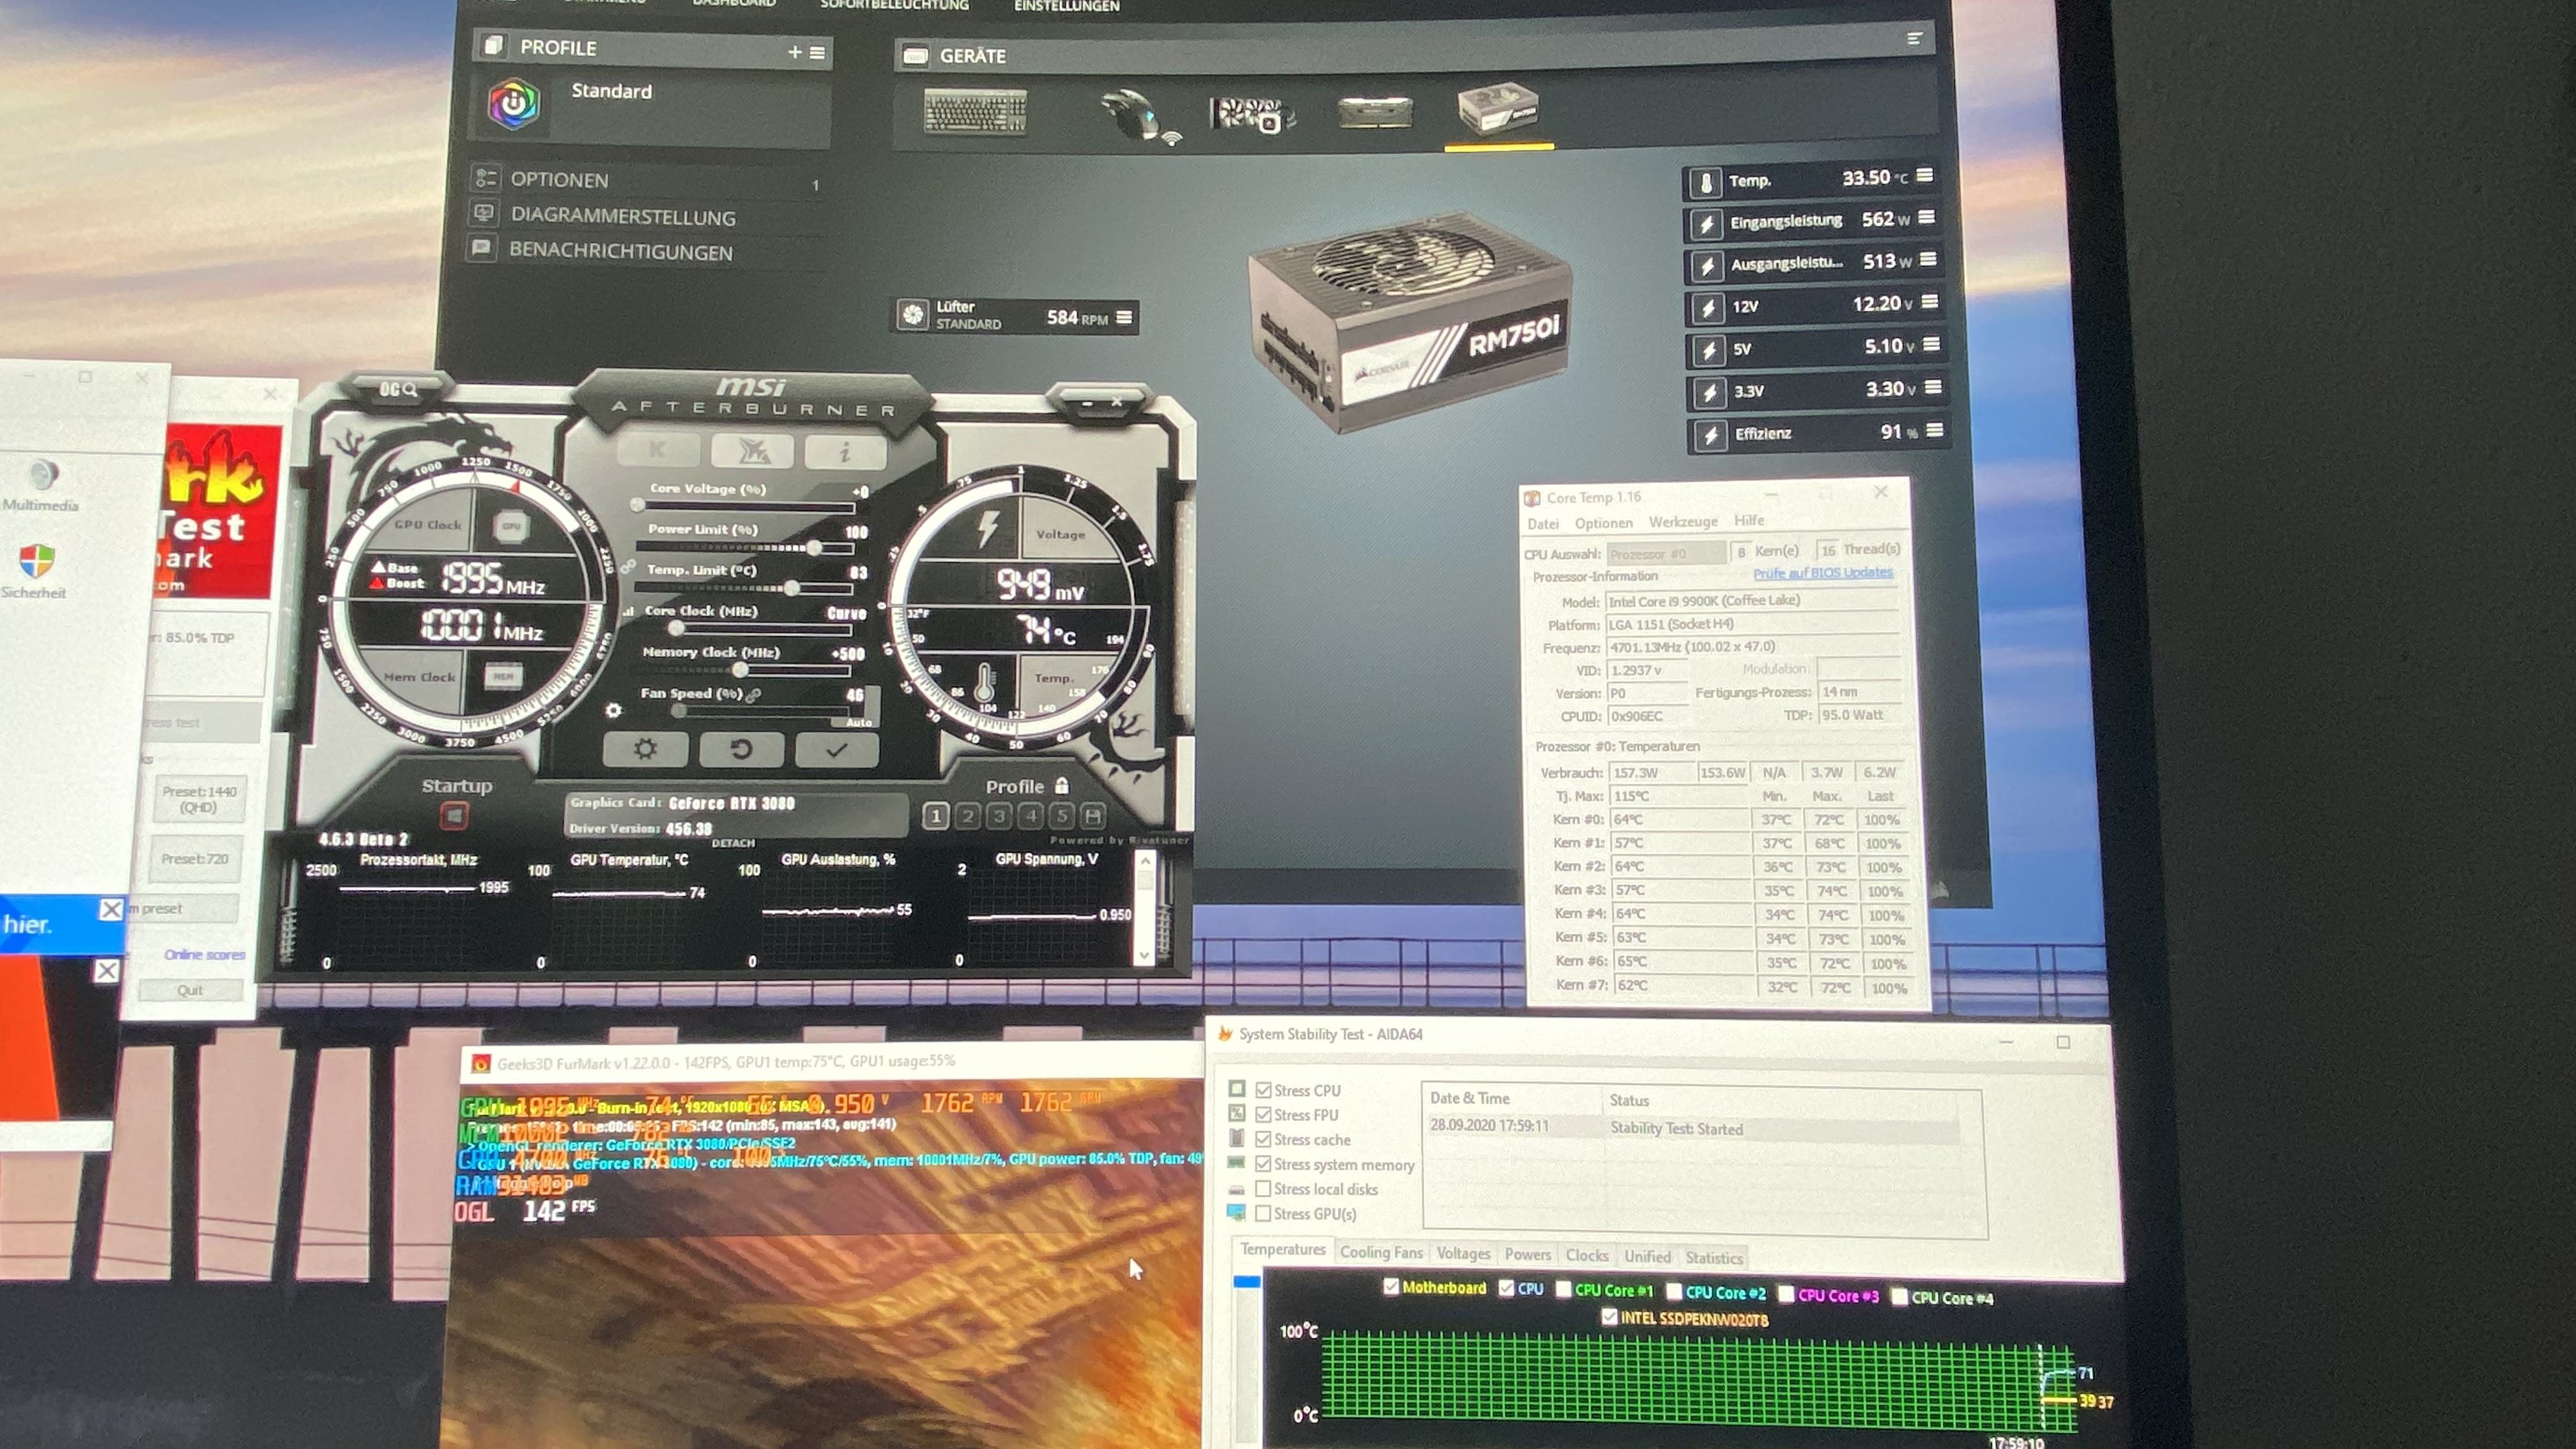The image size is (2576, 1449).
Task: Enable Stress GPU(s) checkbox
Action: pos(1263,1213)
